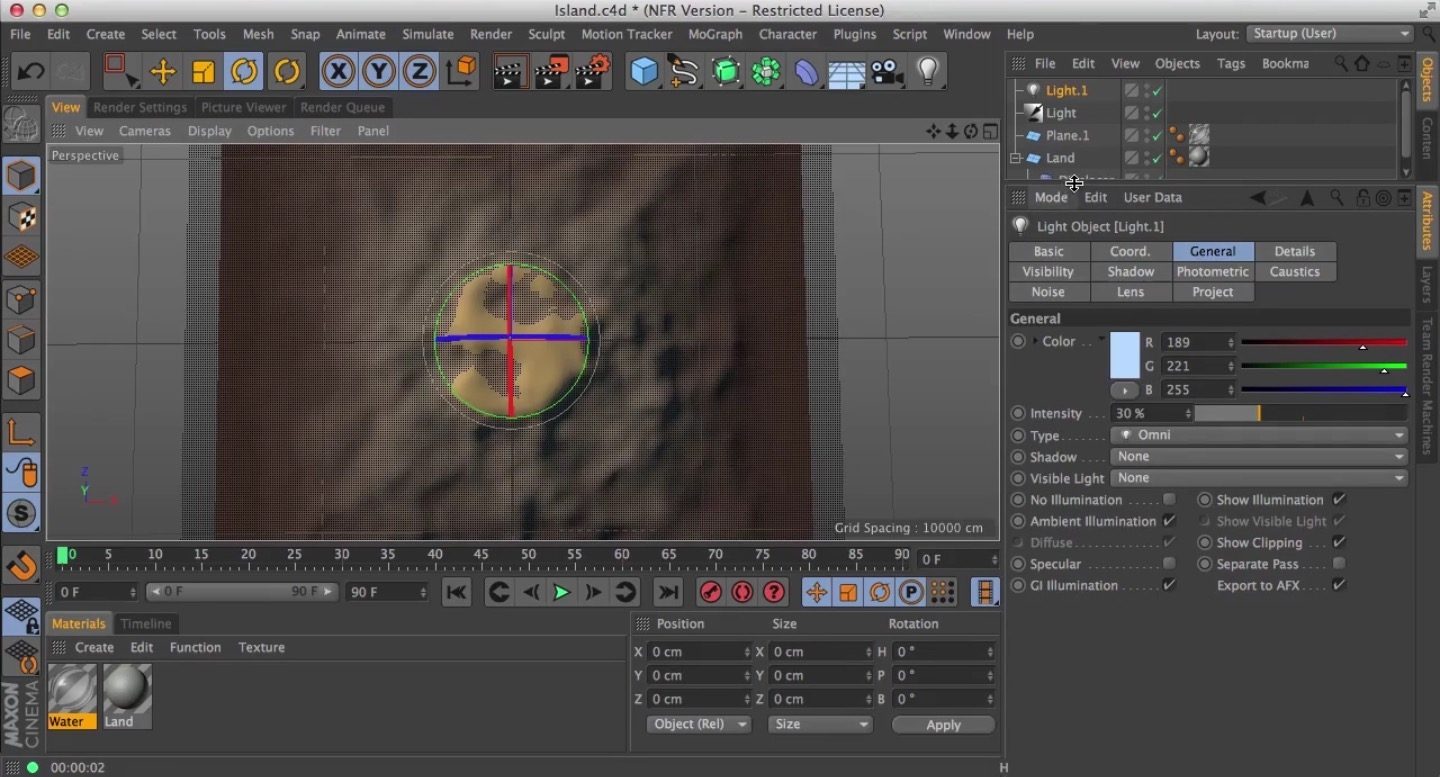1440x777 pixels.
Task: Toggle the Show Illumination checkbox
Action: [x=1339, y=500]
